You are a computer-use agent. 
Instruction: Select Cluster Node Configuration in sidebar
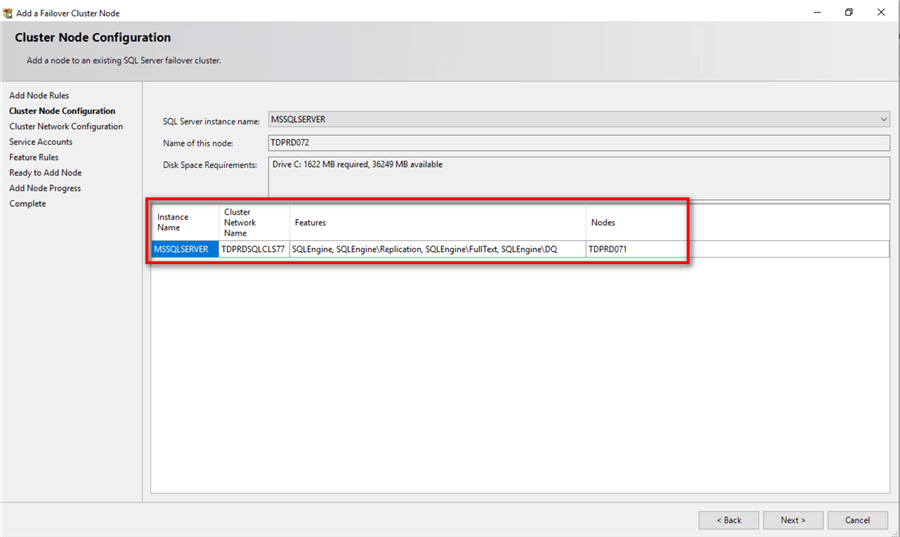point(62,111)
